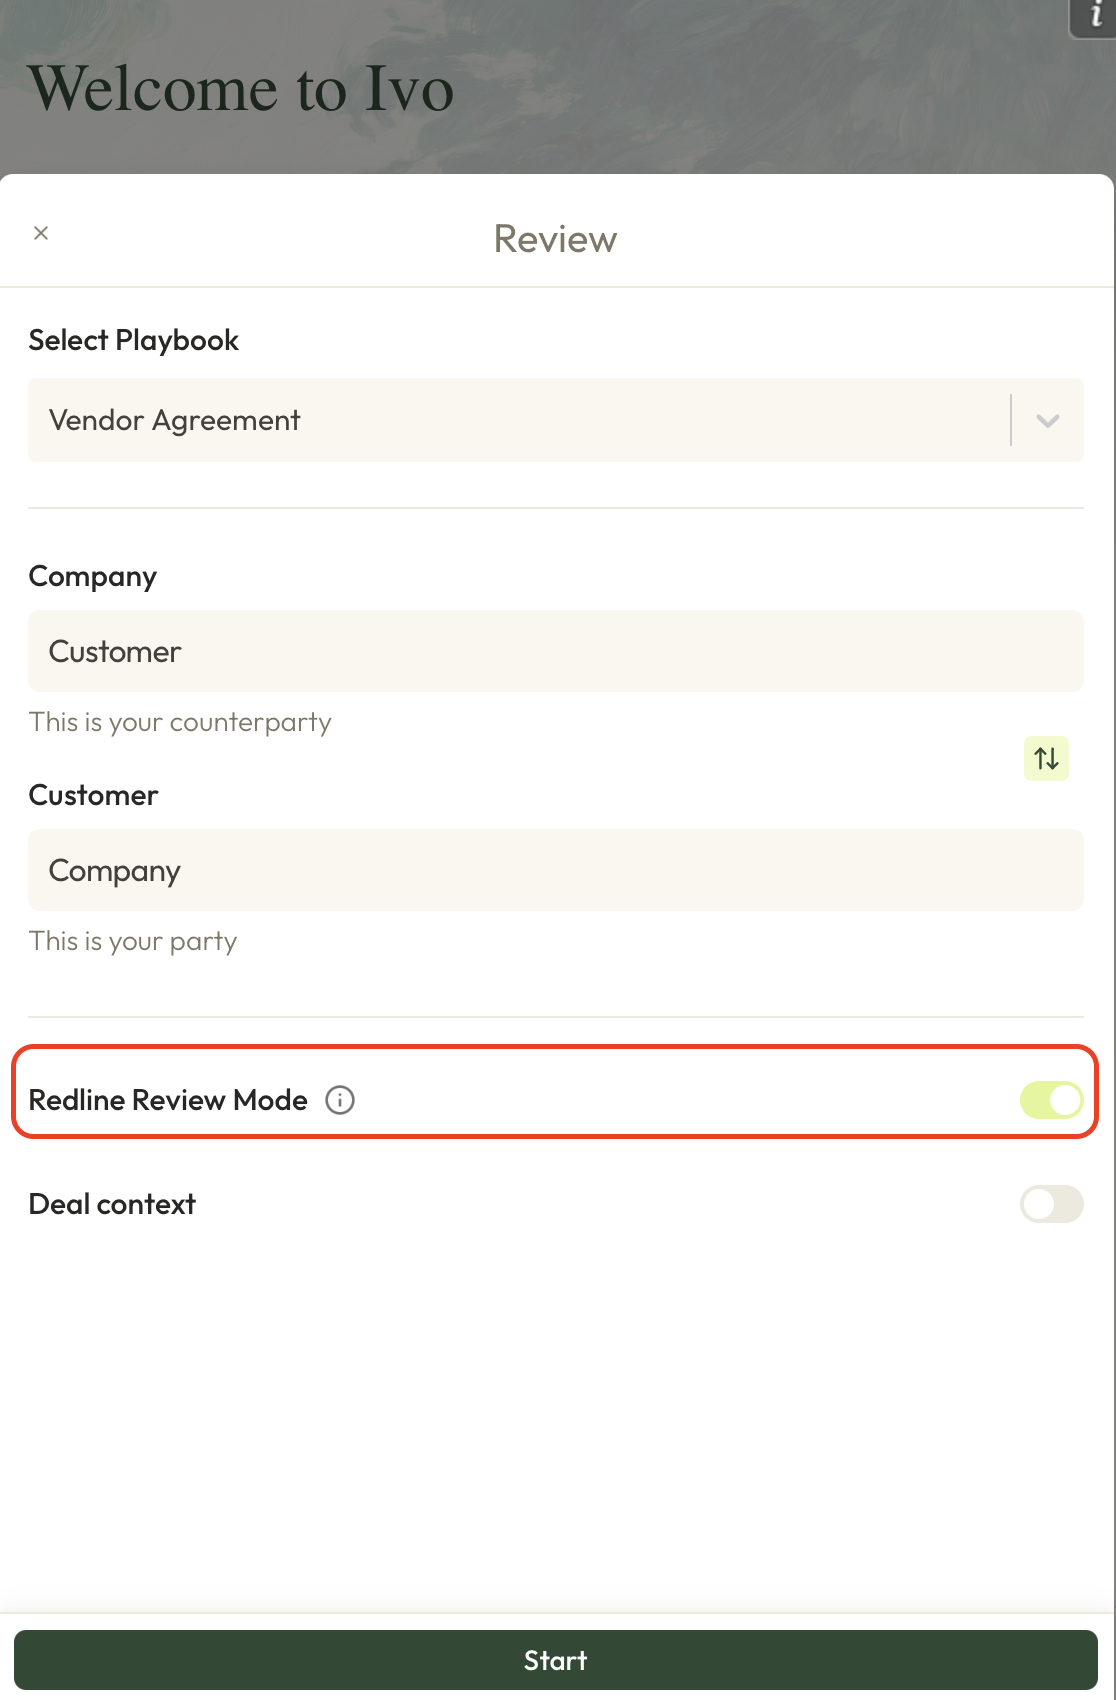Click the "Select Playbook" label

pos(134,340)
